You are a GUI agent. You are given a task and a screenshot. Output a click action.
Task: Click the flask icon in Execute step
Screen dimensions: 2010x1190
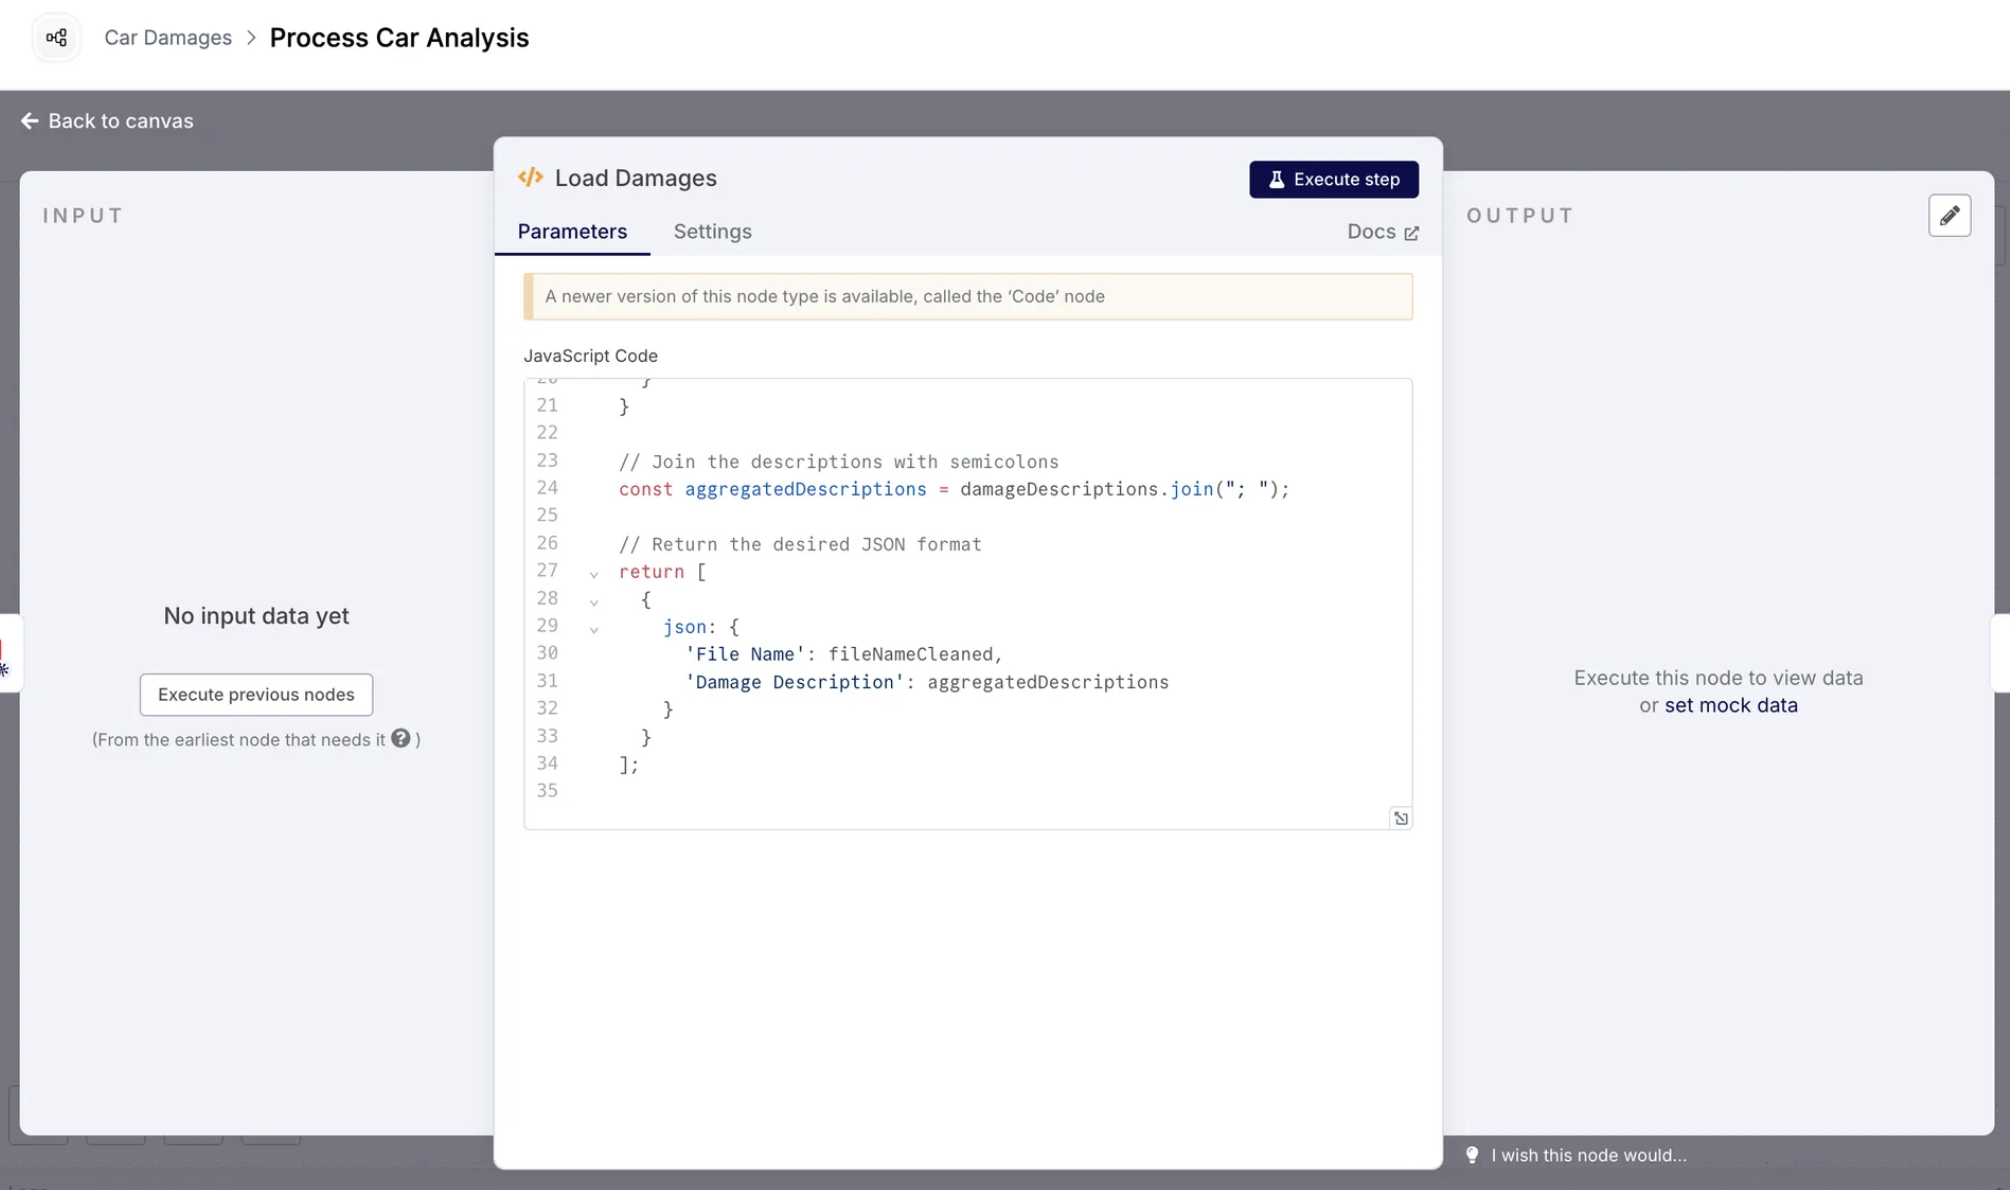tap(1276, 179)
